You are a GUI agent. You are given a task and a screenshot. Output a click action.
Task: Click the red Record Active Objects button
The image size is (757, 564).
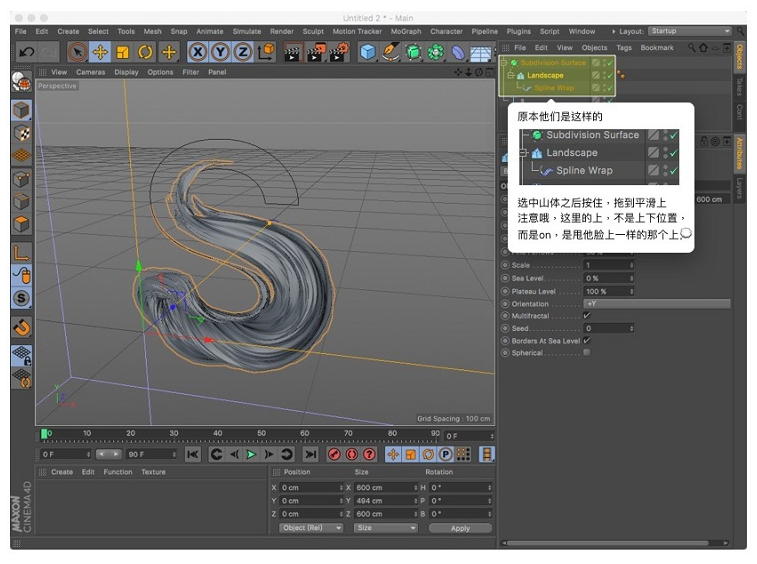pyautogui.click(x=335, y=454)
